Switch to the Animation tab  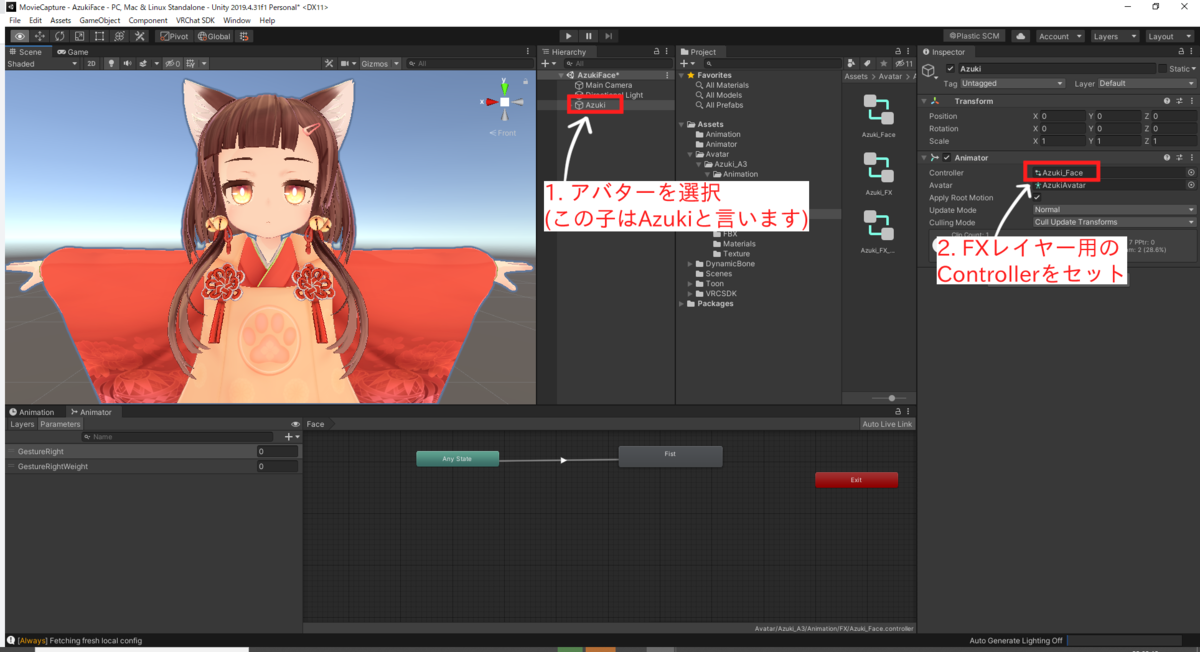click(33, 412)
